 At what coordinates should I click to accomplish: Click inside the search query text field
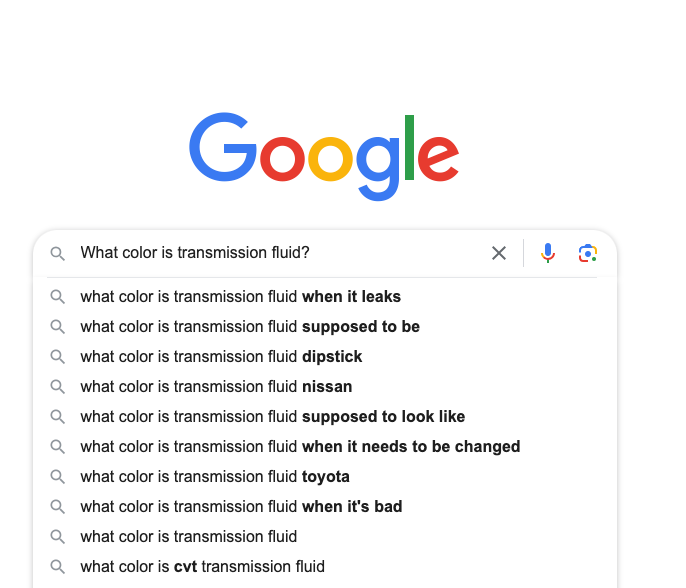280,253
